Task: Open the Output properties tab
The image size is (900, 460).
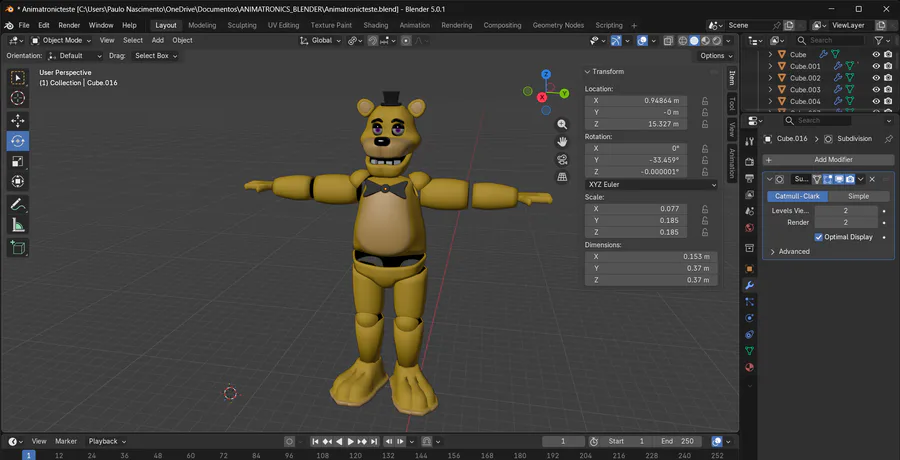Action: click(x=749, y=179)
